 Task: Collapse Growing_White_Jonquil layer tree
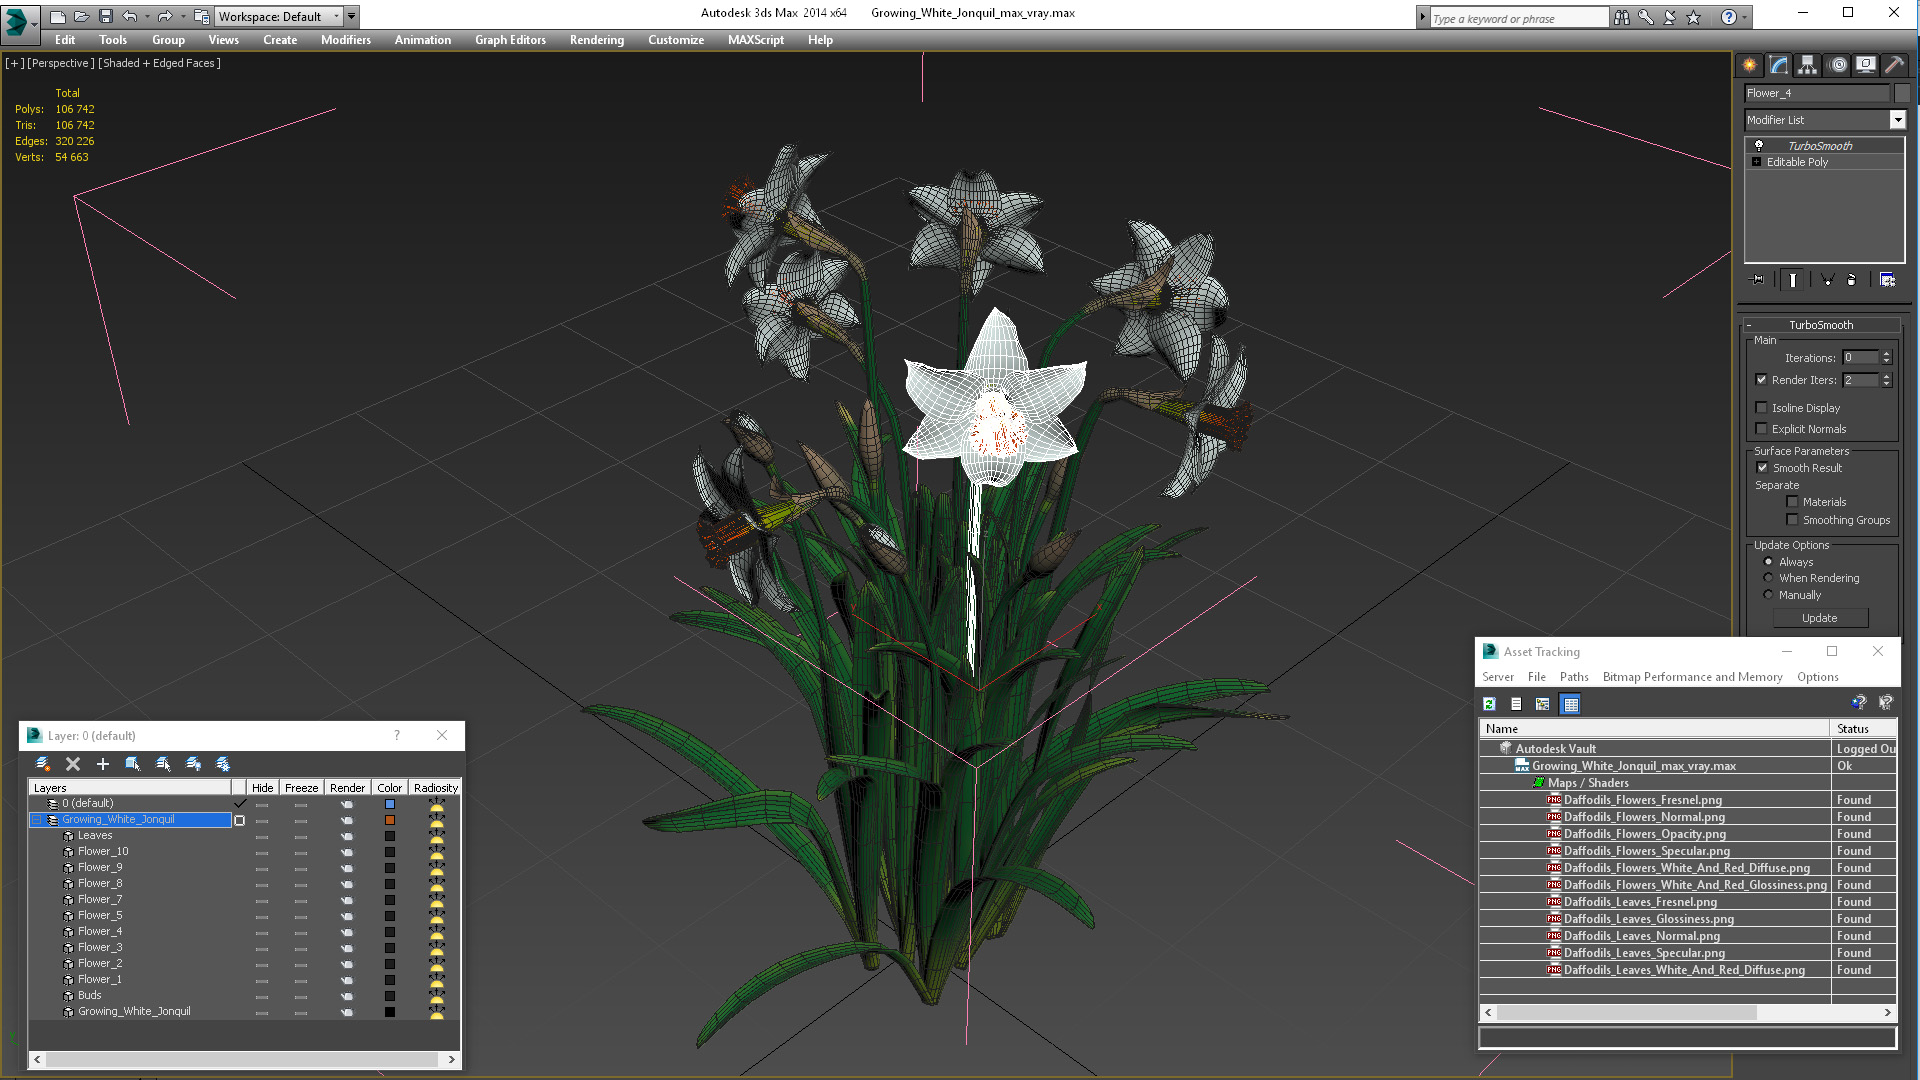pos(37,820)
